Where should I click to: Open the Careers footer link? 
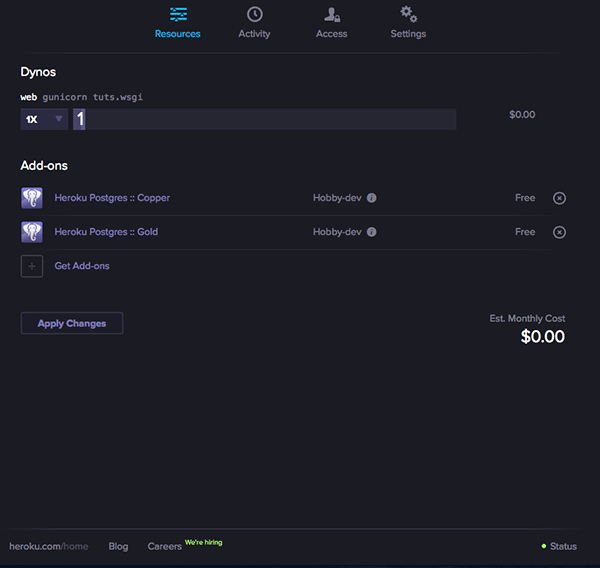165,547
